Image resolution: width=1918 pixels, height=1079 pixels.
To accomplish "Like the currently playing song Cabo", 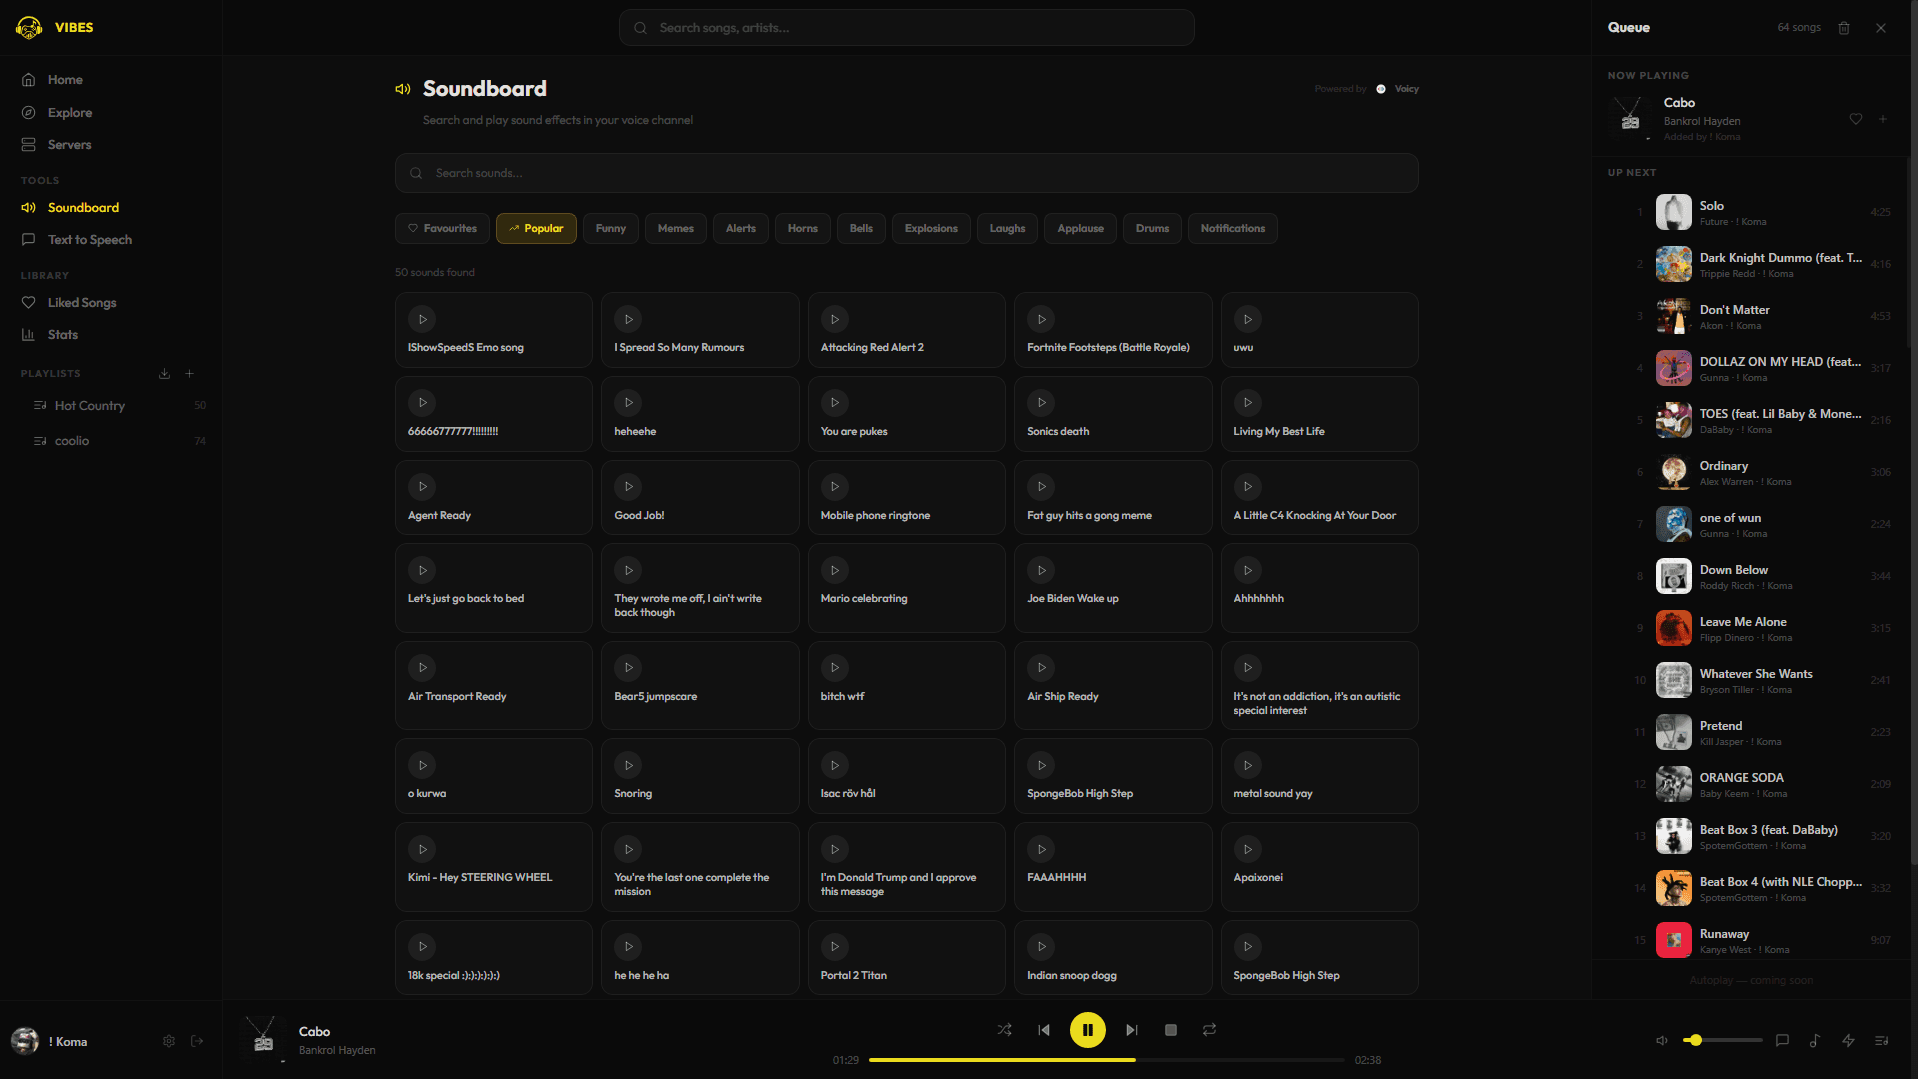I will (x=1855, y=118).
